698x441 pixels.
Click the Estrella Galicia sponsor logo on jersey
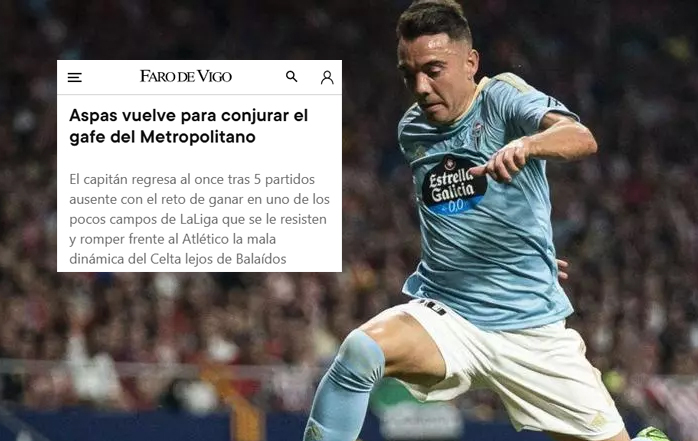point(451,184)
